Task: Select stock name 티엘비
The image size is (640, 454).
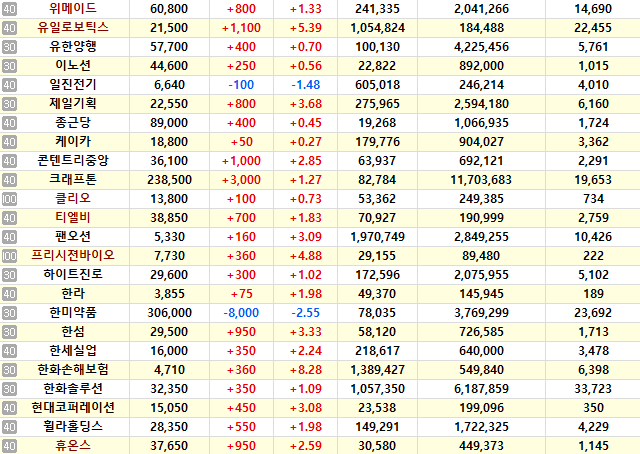Action: (x=73, y=217)
